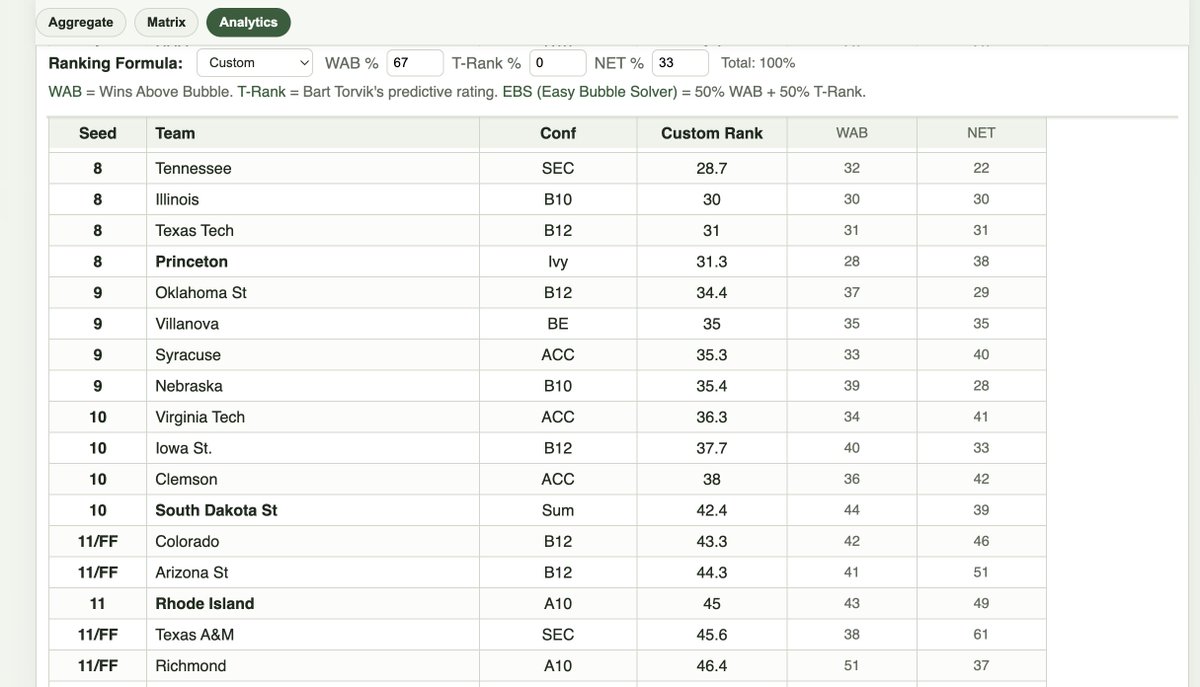The image size is (1200, 687).
Task: Sort by the Team column header
Action: click(313, 133)
